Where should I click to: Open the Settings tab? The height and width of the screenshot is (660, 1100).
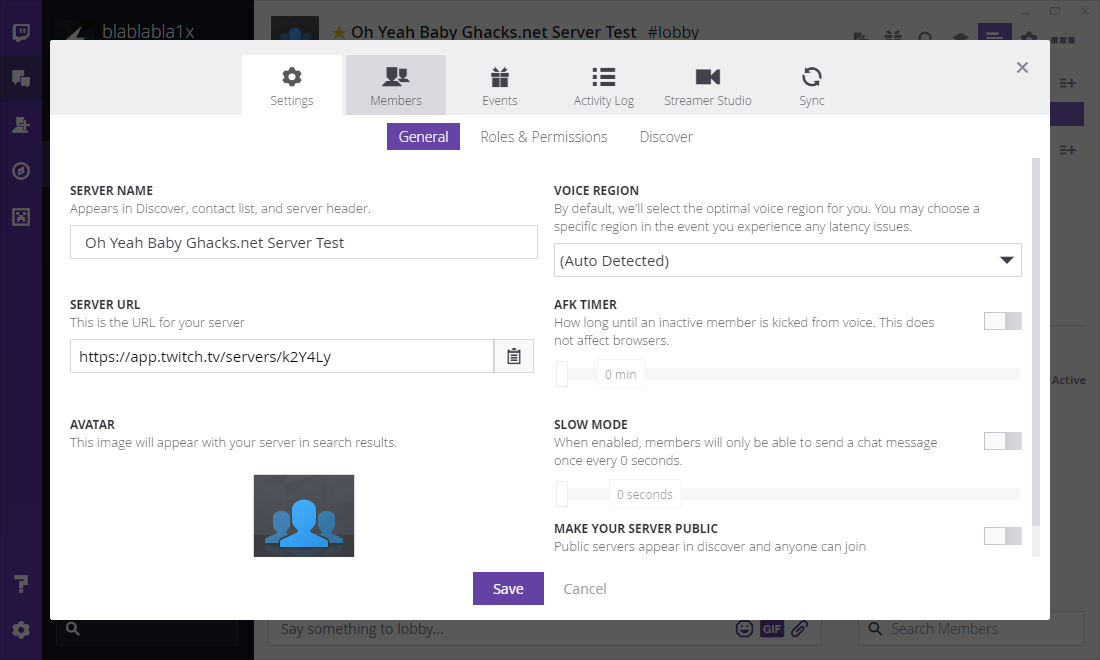click(292, 86)
